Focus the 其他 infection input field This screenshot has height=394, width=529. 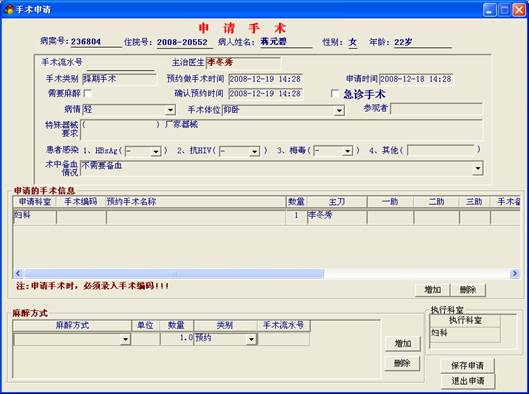[441, 150]
